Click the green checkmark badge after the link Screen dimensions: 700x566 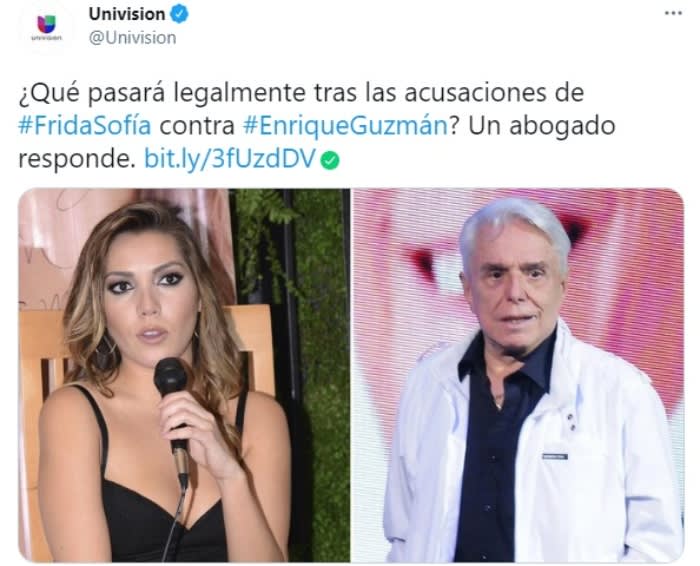[x=330, y=161]
